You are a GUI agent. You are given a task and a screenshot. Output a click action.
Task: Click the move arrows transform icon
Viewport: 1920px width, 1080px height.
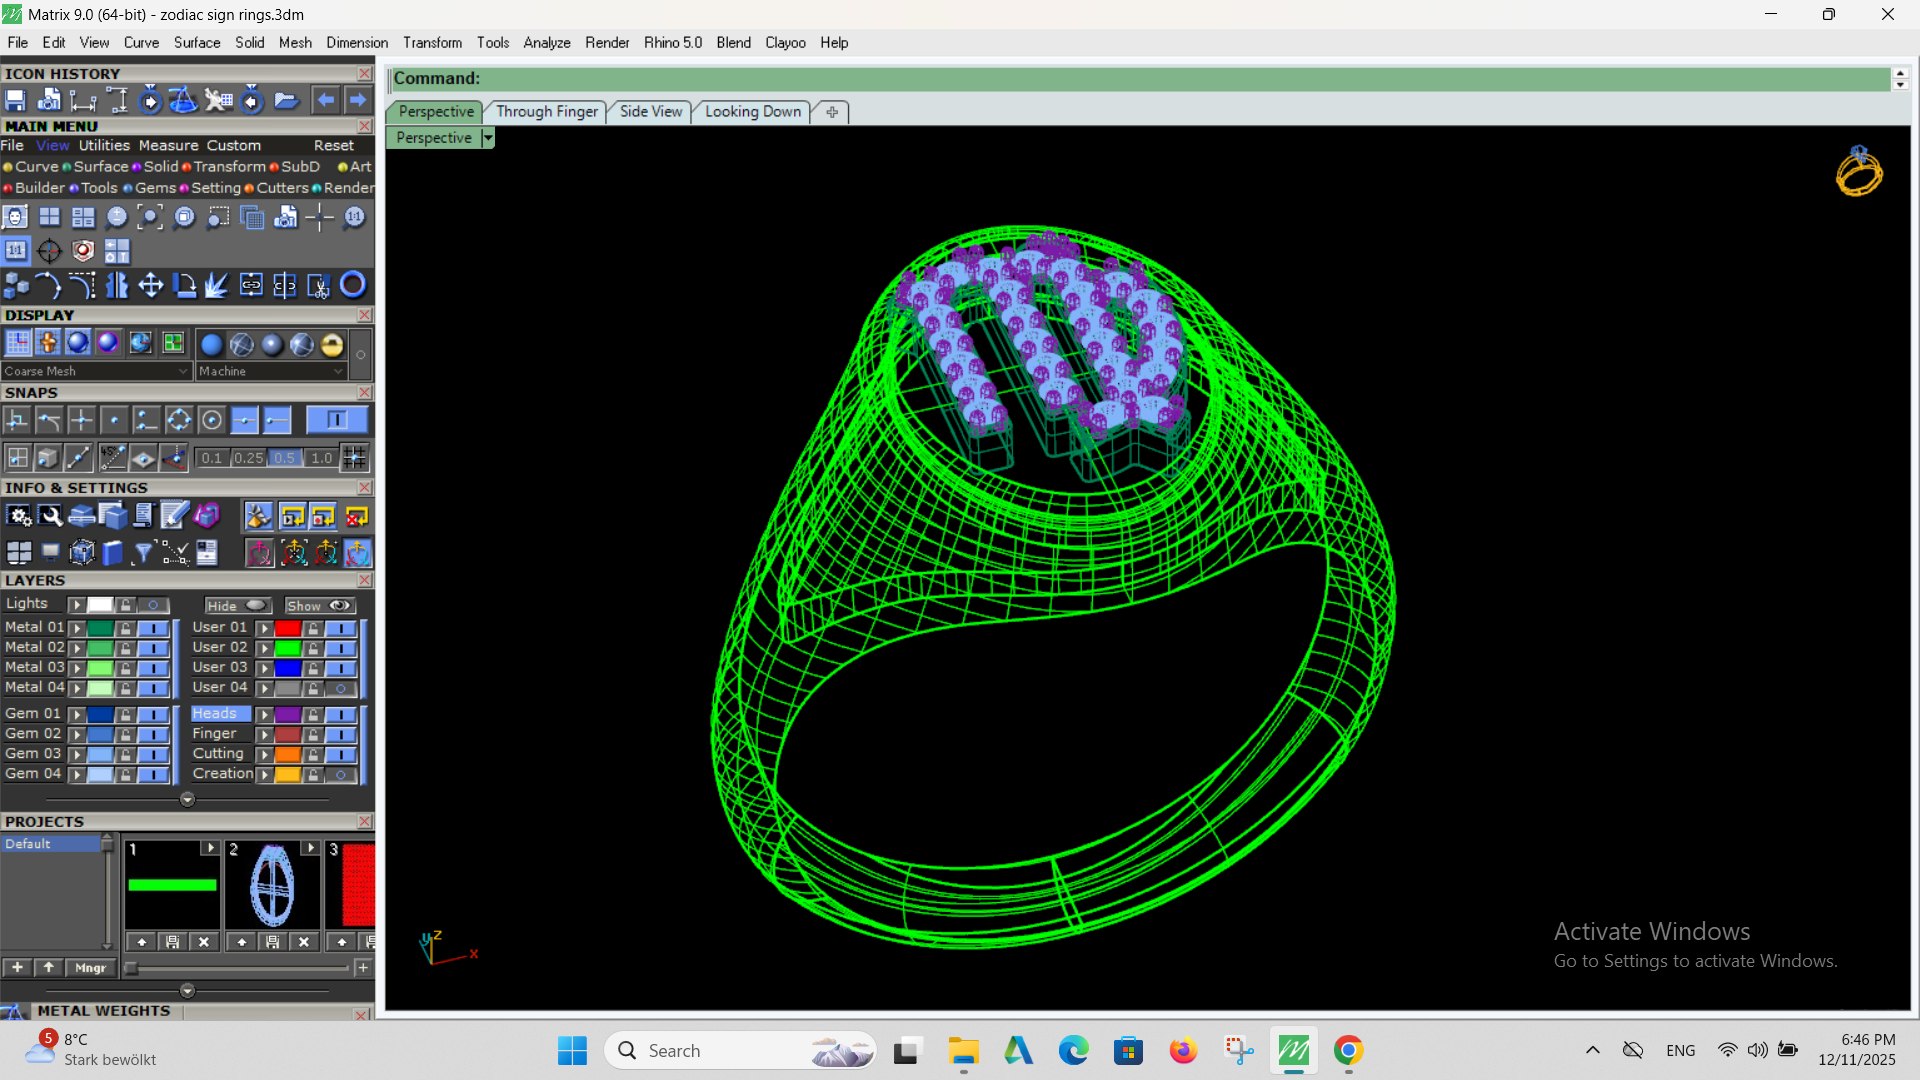151,286
